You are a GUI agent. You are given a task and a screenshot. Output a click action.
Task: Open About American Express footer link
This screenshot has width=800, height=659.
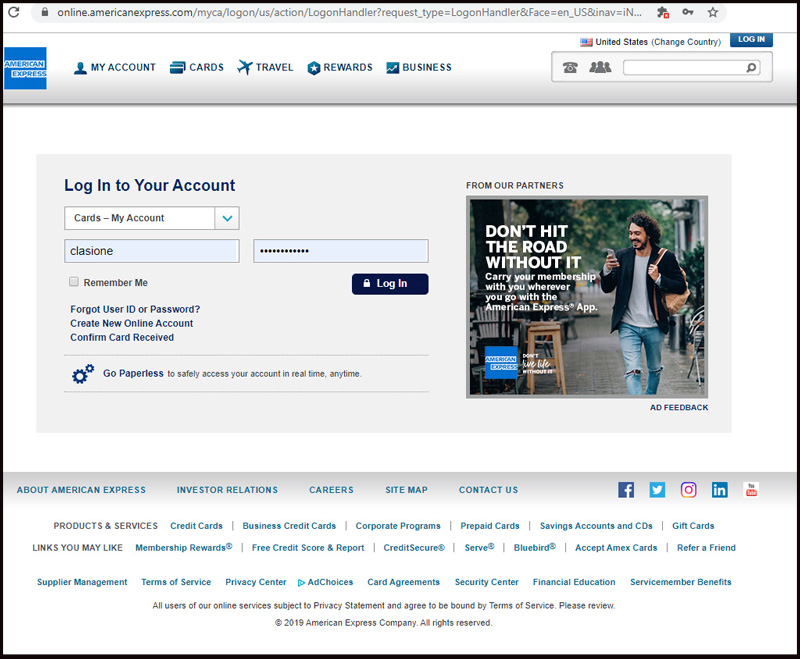(x=81, y=490)
